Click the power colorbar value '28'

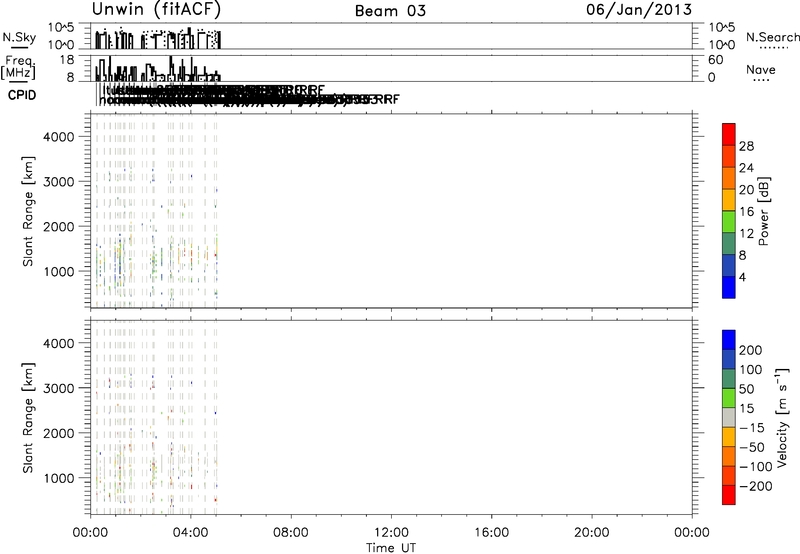point(746,146)
